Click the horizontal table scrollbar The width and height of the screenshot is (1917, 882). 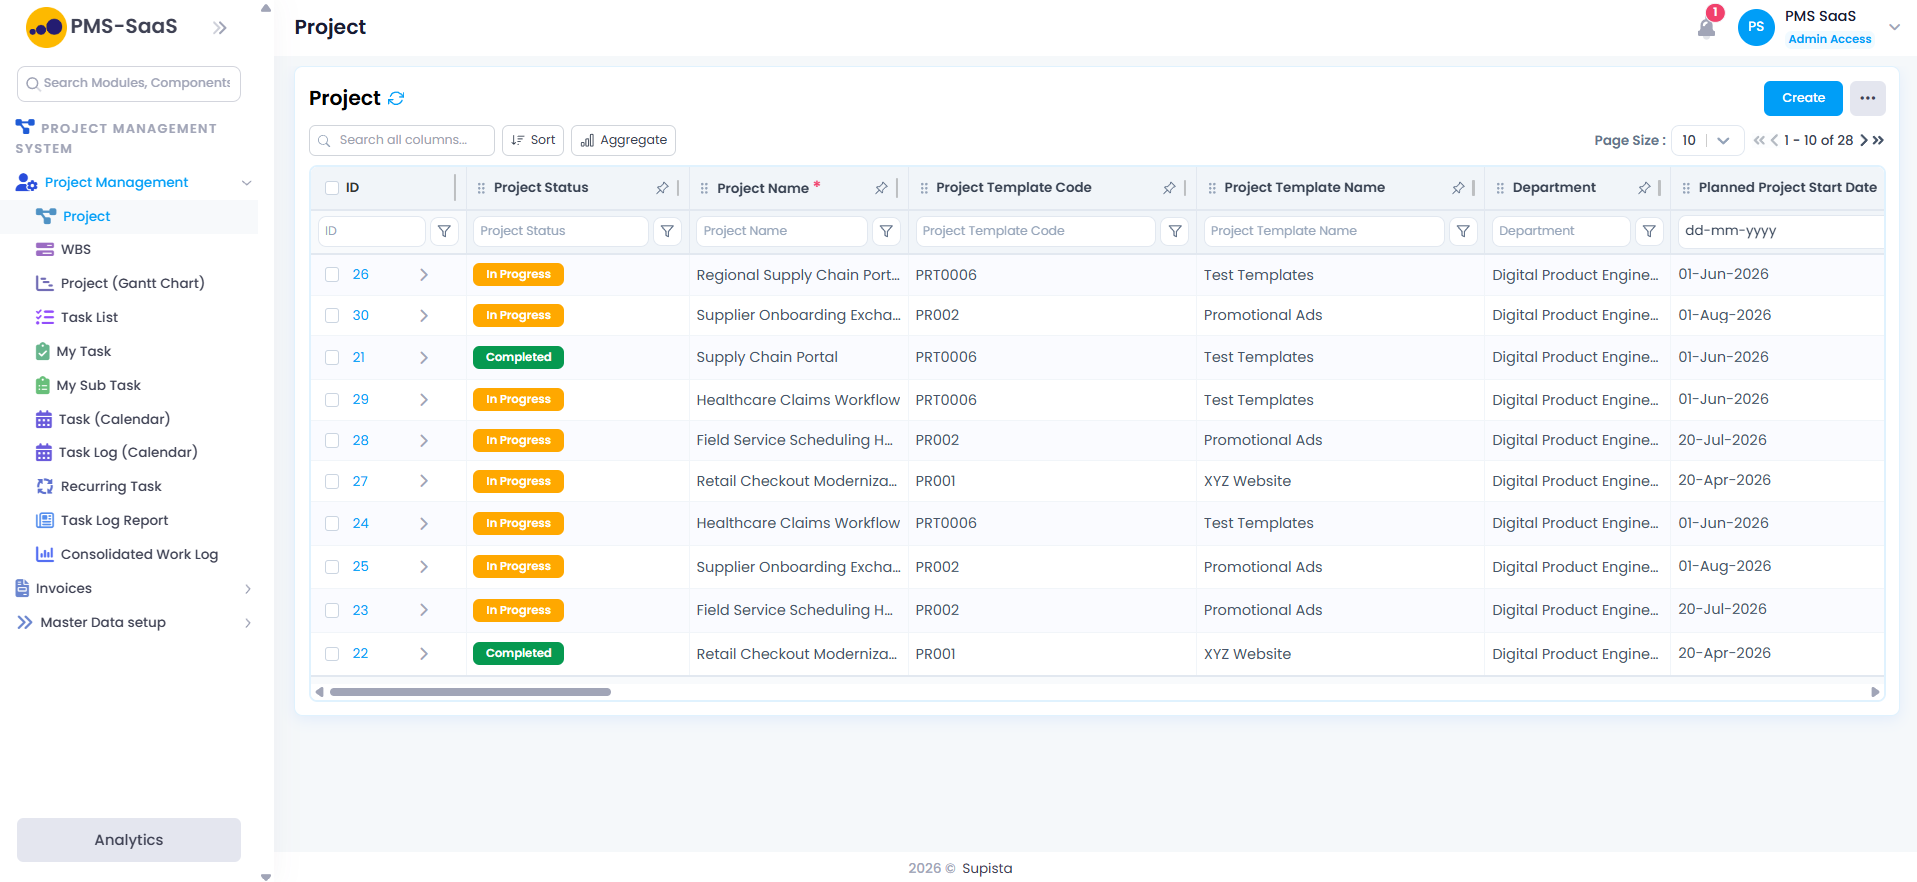click(x=470, y=692)
